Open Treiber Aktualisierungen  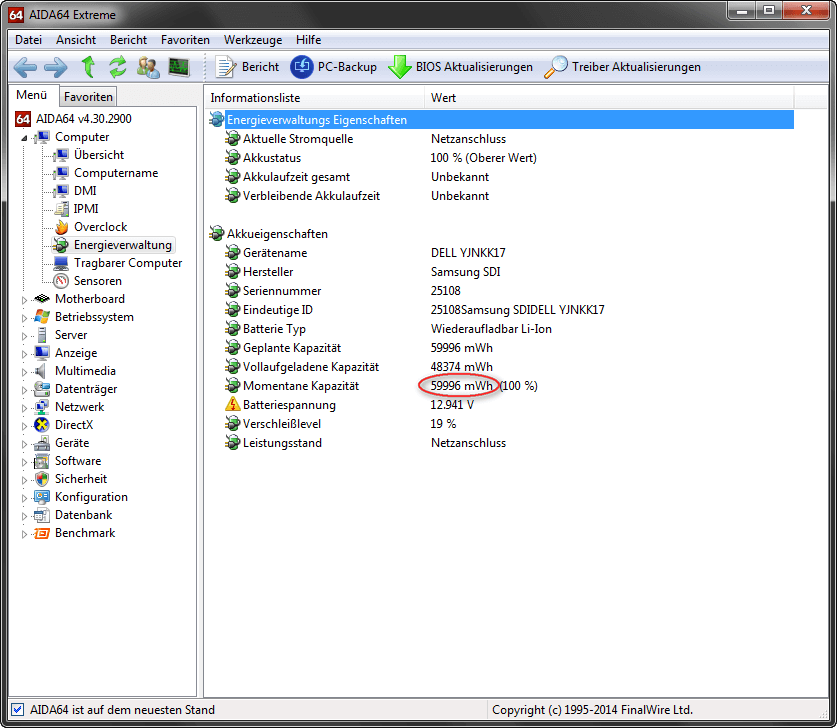pyautogui.click(x=622, y=67)
